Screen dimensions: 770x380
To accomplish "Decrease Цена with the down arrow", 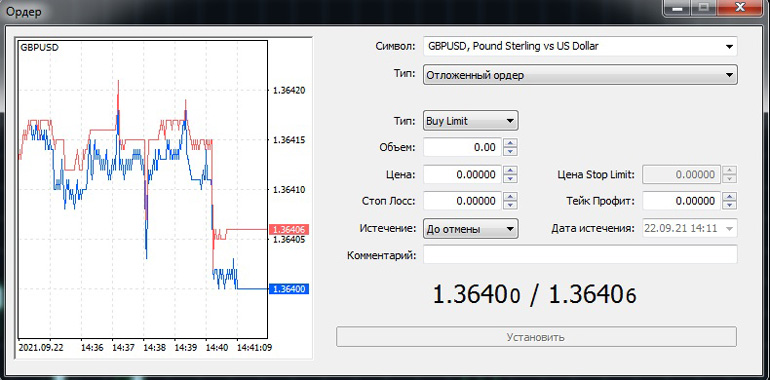I will 511,178.
